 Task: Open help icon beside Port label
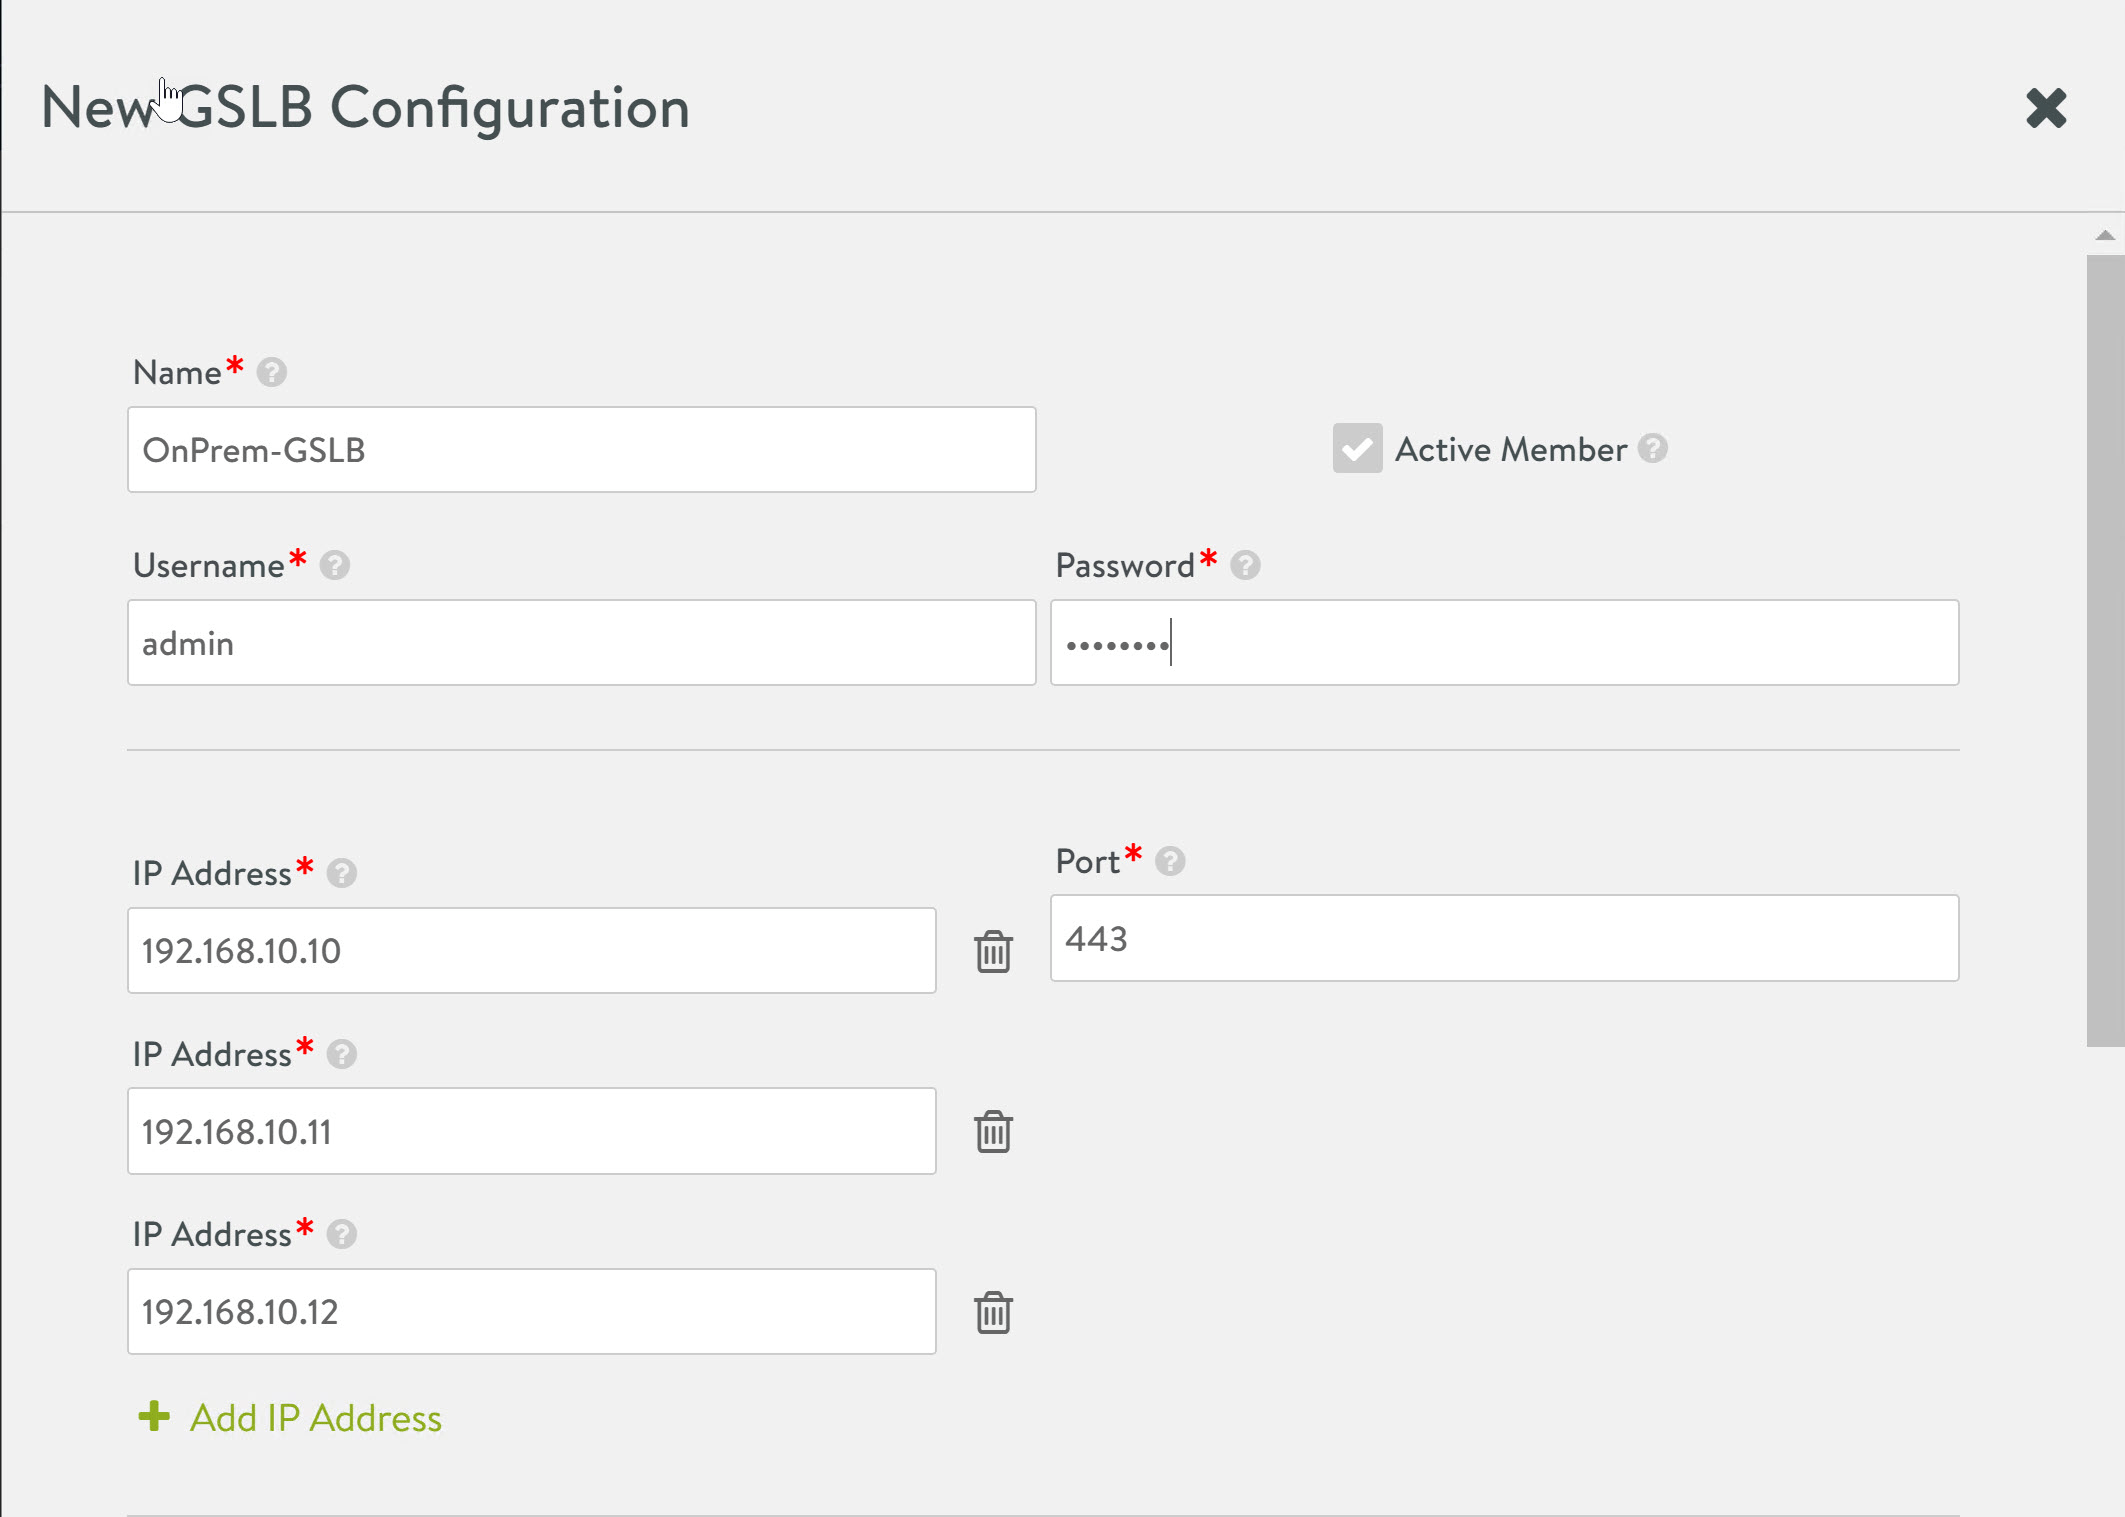click(1170, 861)
